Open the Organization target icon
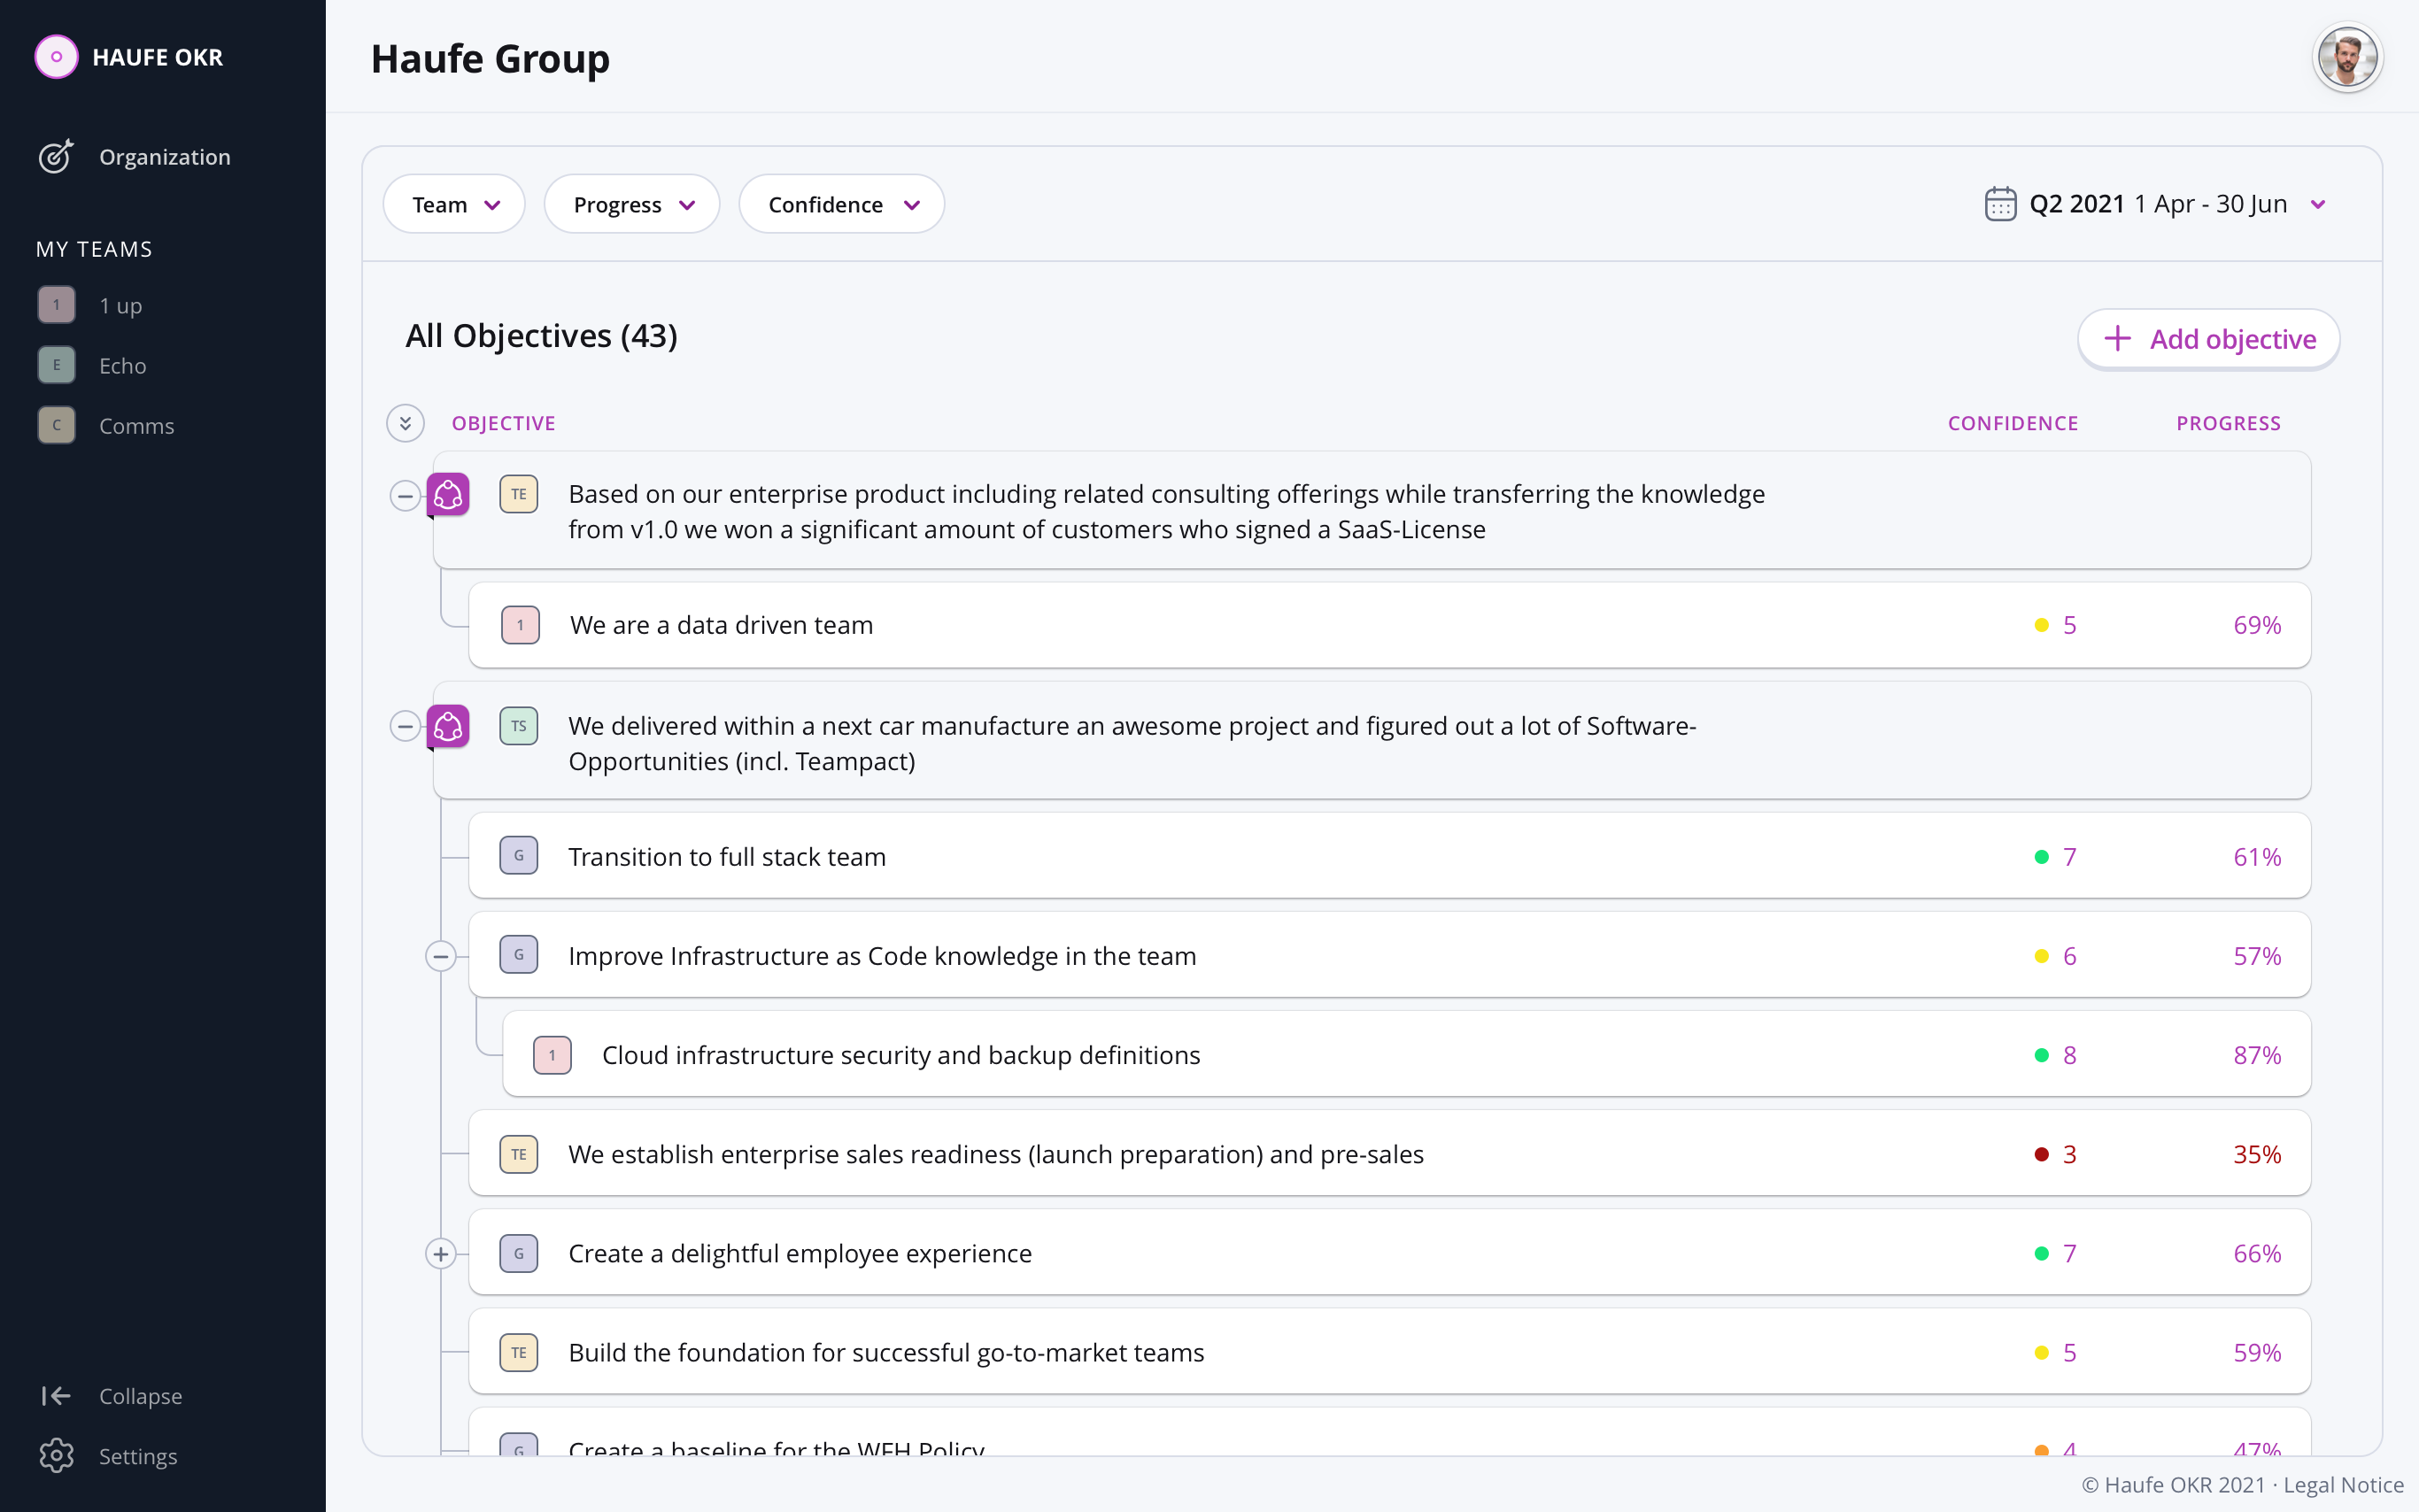2419x1512 pixels. (x=56, y=157)
